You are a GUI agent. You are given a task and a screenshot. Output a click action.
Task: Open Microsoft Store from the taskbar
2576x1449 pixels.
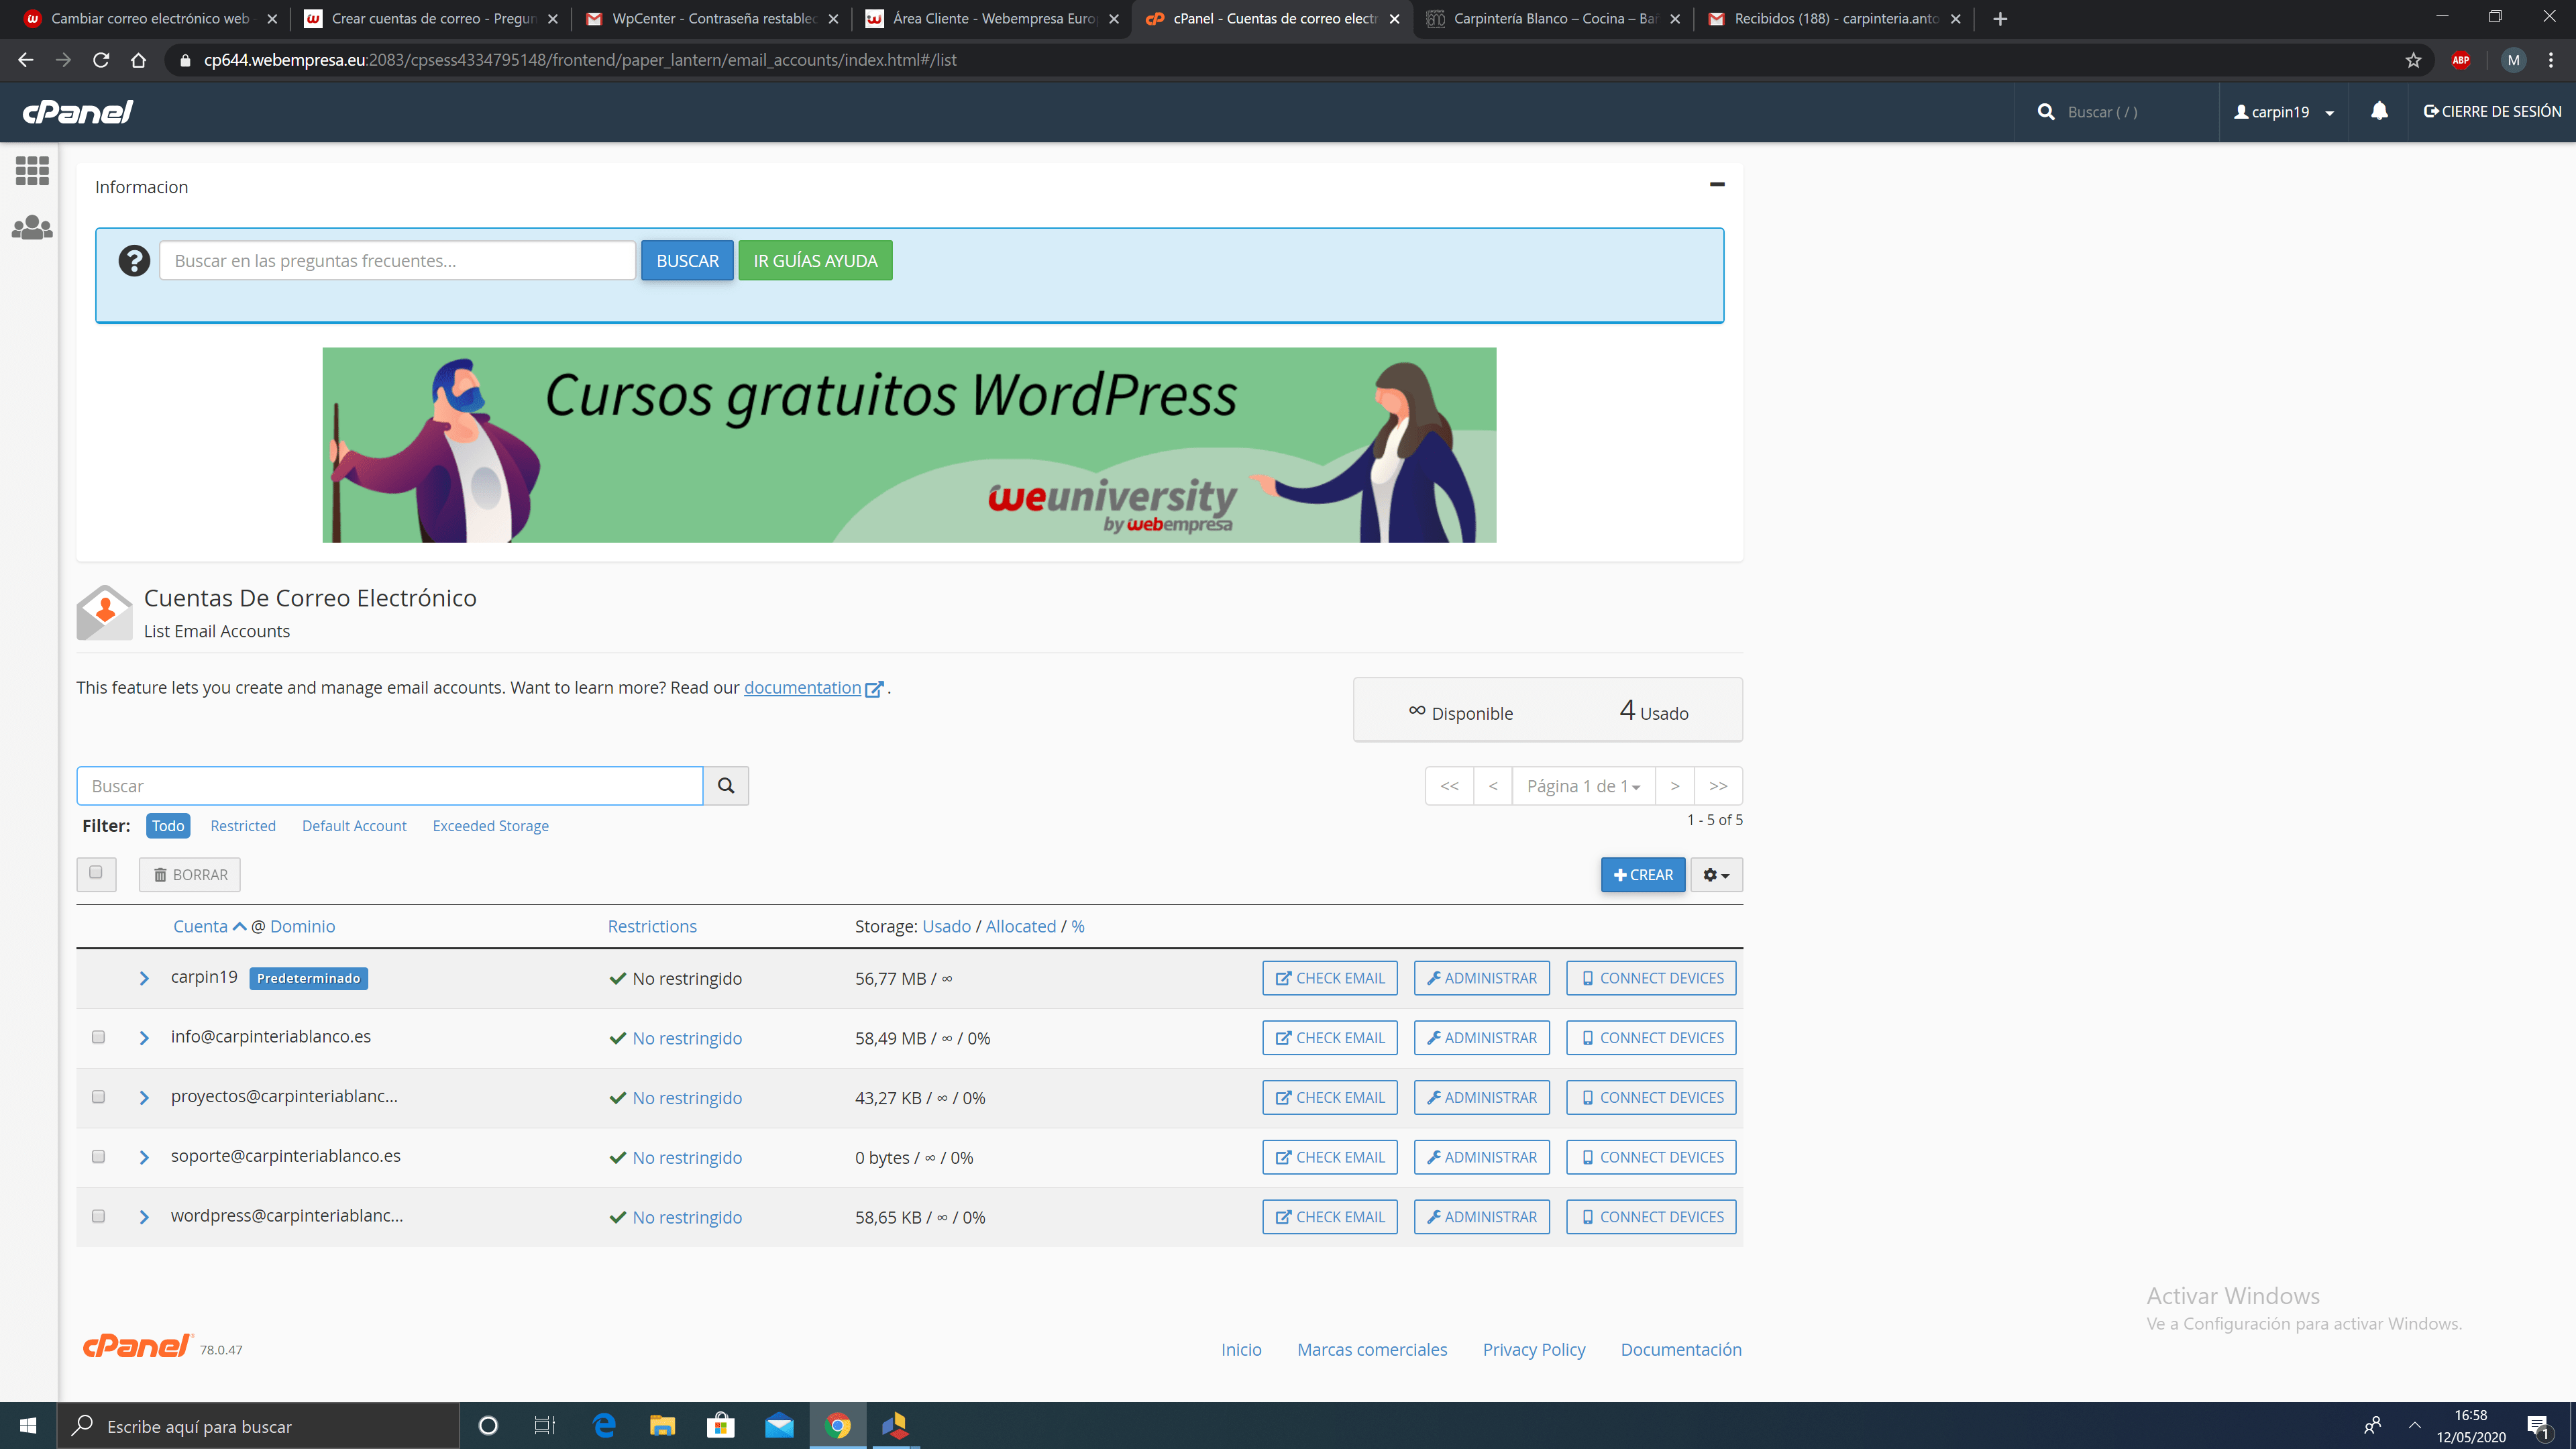(720, 1426)
